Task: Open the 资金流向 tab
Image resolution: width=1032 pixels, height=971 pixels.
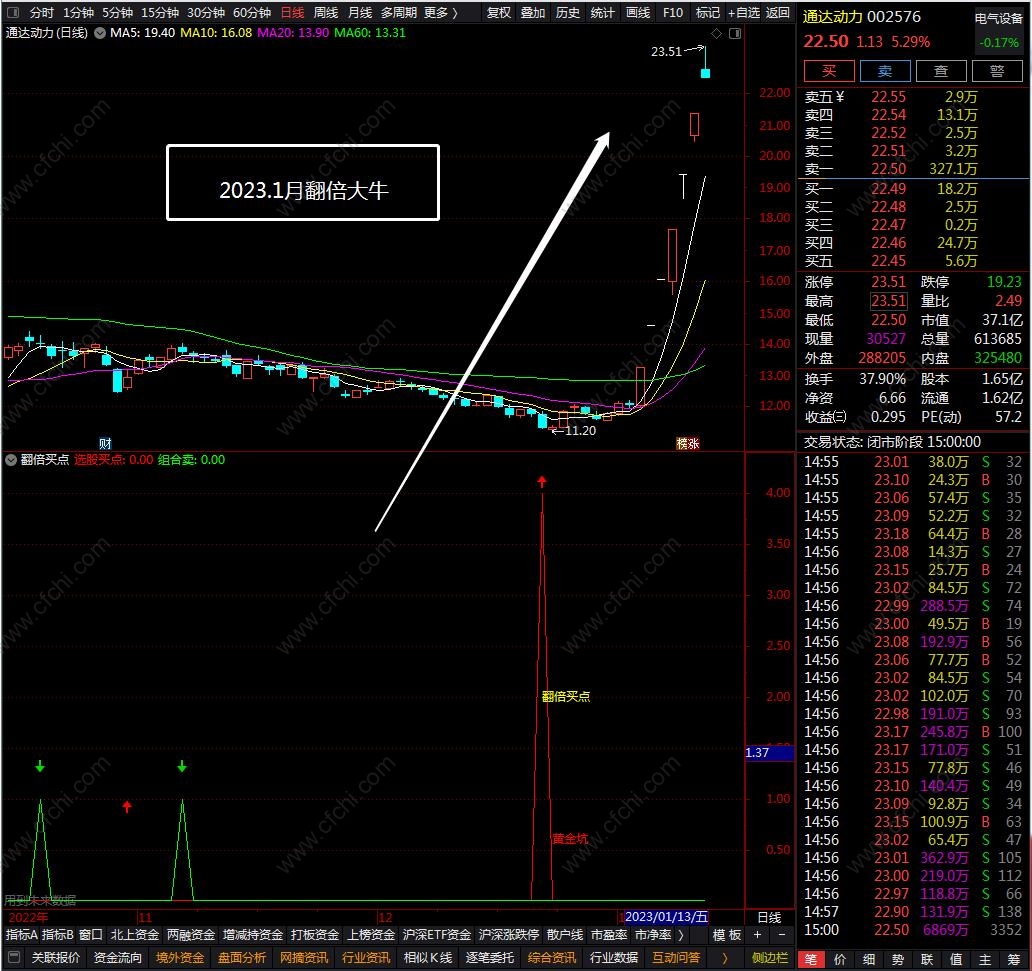Action: tap(118, 957)
